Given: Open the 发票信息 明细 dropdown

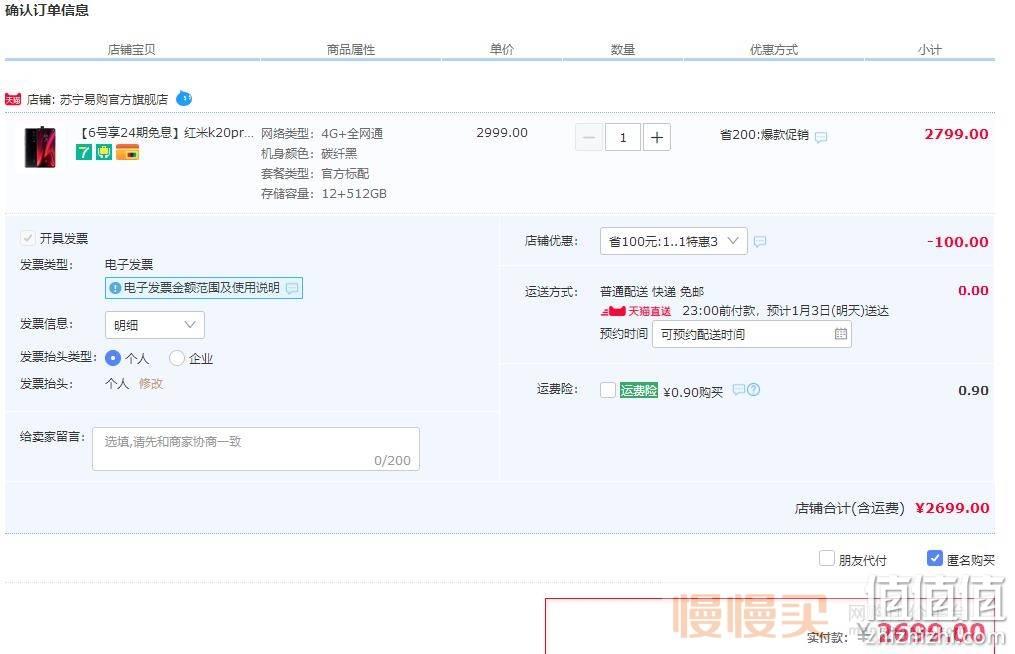Looking at the screenshot, I should 155,325.
